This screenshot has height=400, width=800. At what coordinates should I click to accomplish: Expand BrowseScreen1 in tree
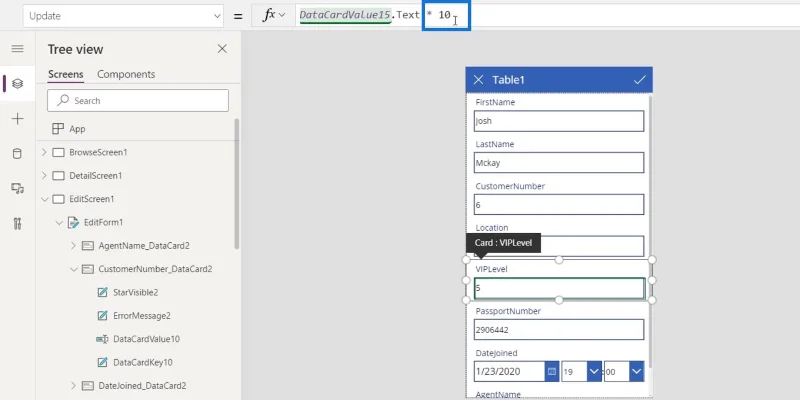(x=44, y=152)
